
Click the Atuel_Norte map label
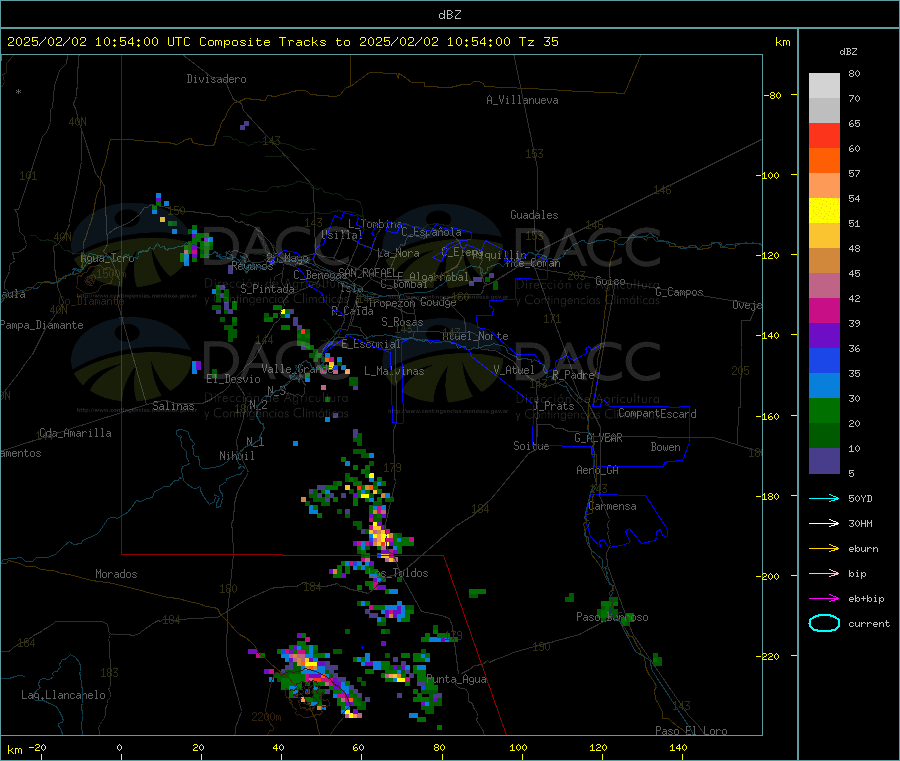(x=475, y=336)
